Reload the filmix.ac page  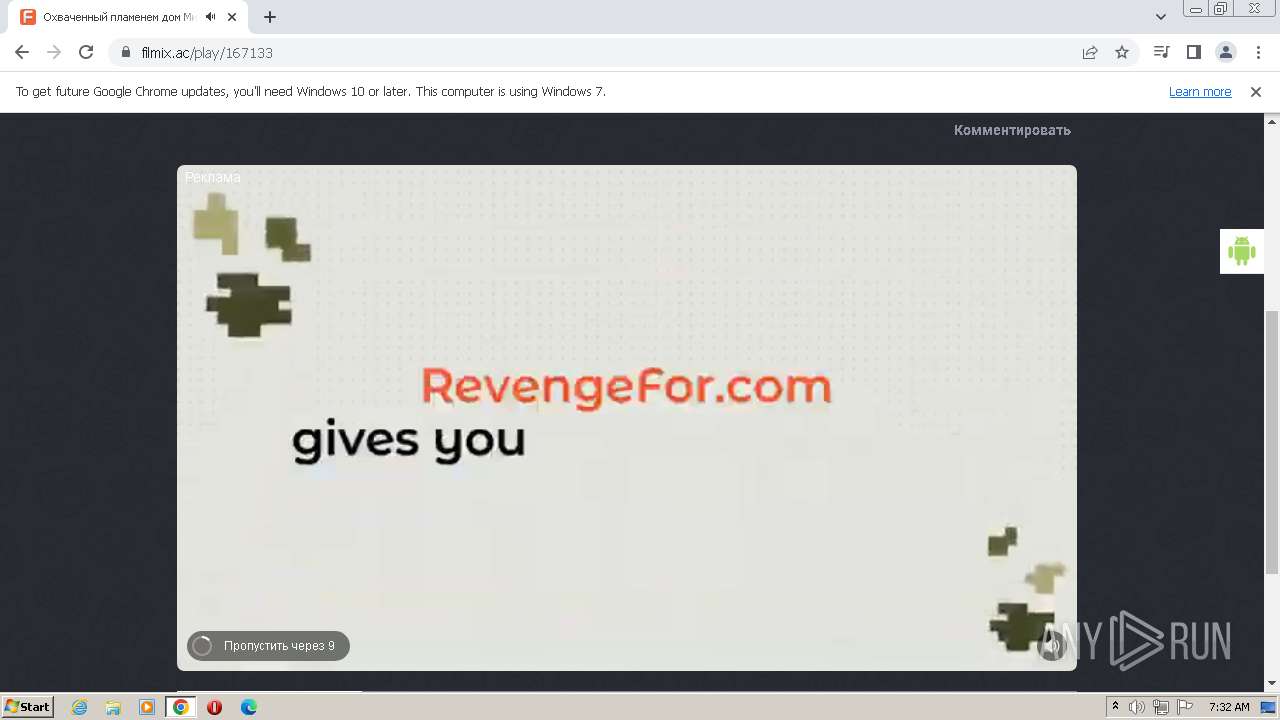(86, 52)
